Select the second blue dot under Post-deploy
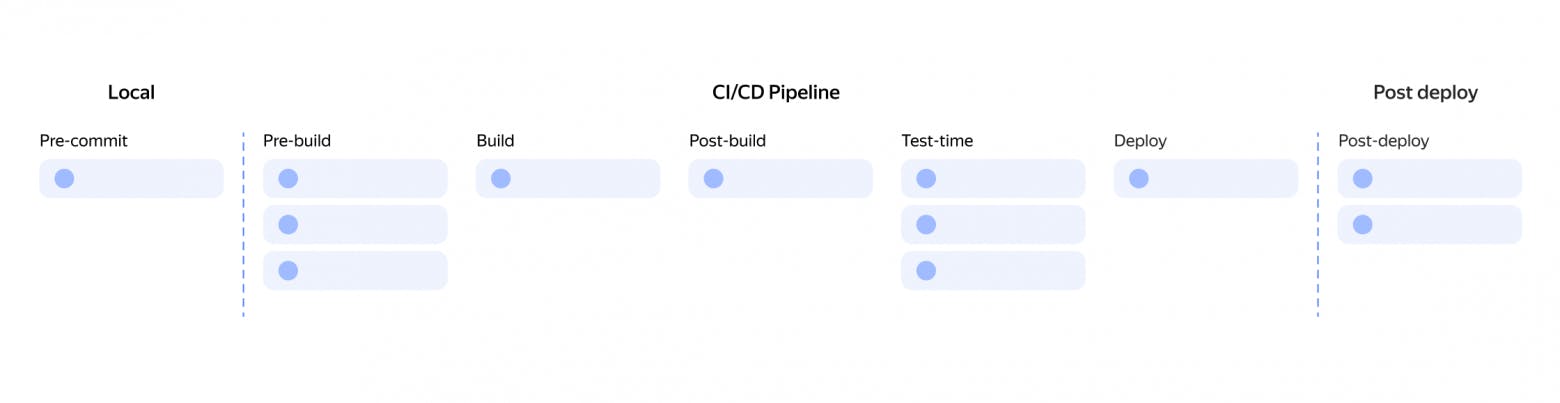Screen dimensions: 1560x403 (x=1363, y=225)
